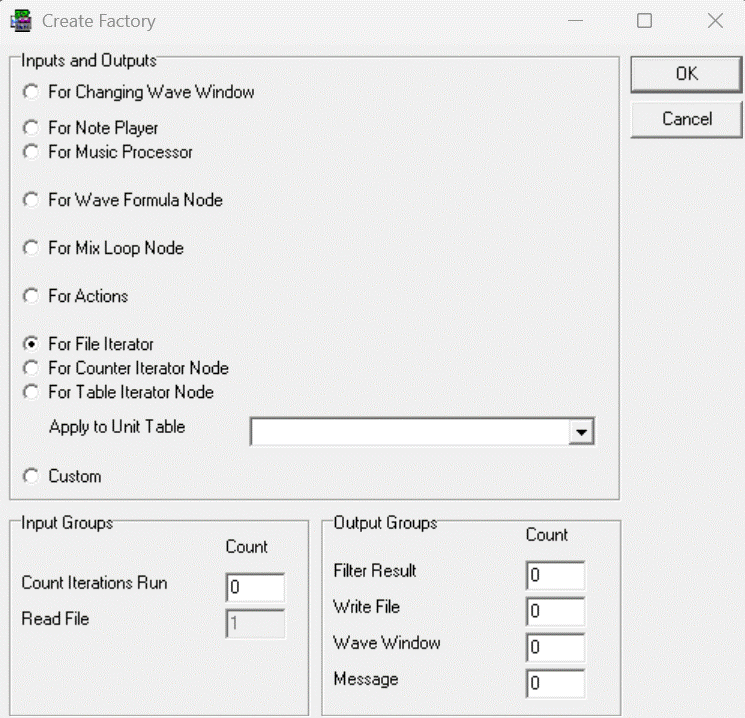The width and height of the screenshot is (745, 718).
Task: Click the Wave Window count input
Action: (555, 647)
